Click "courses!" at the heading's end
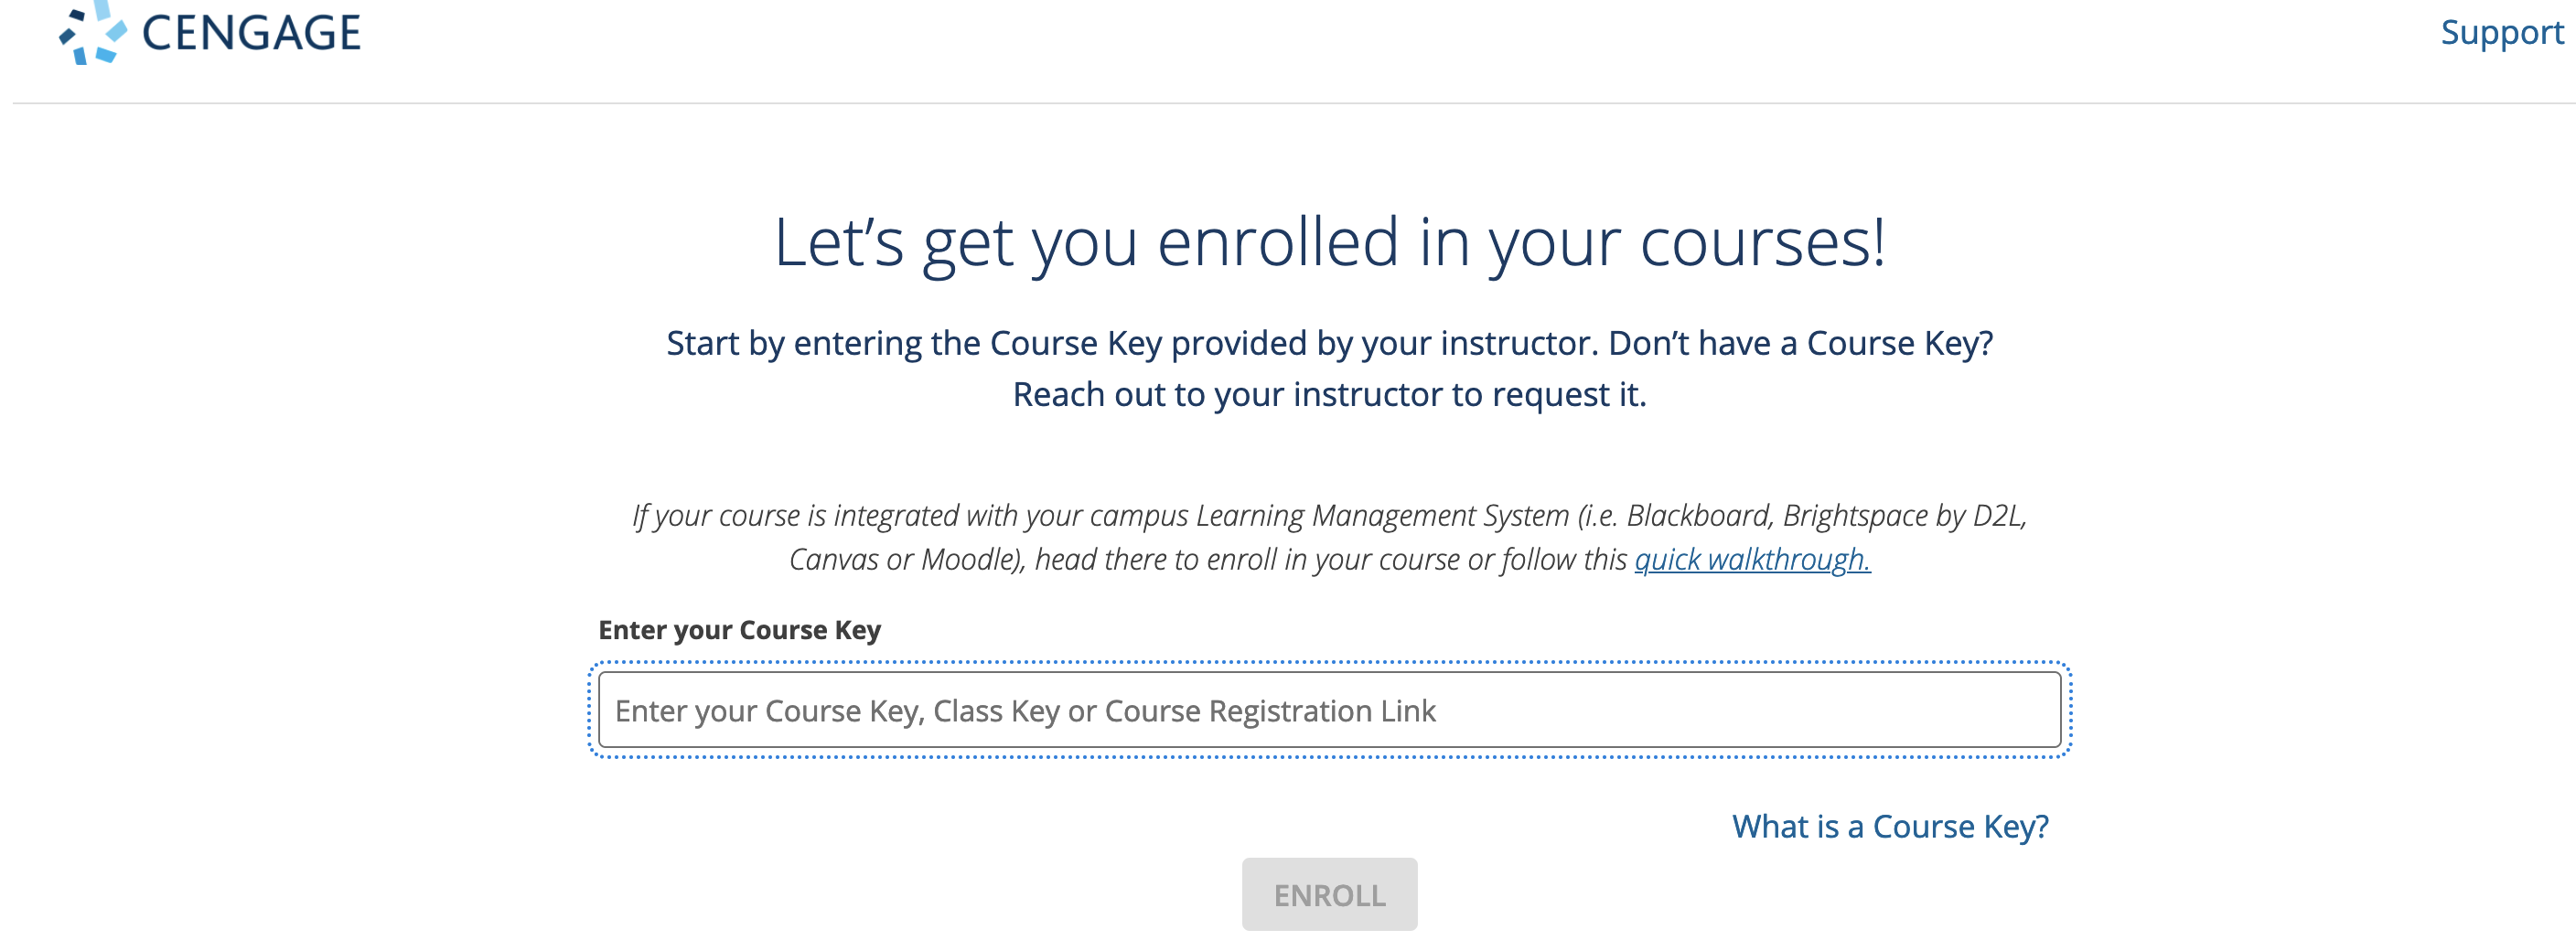The image size is (2576, 951). (x=1762, y=243)
